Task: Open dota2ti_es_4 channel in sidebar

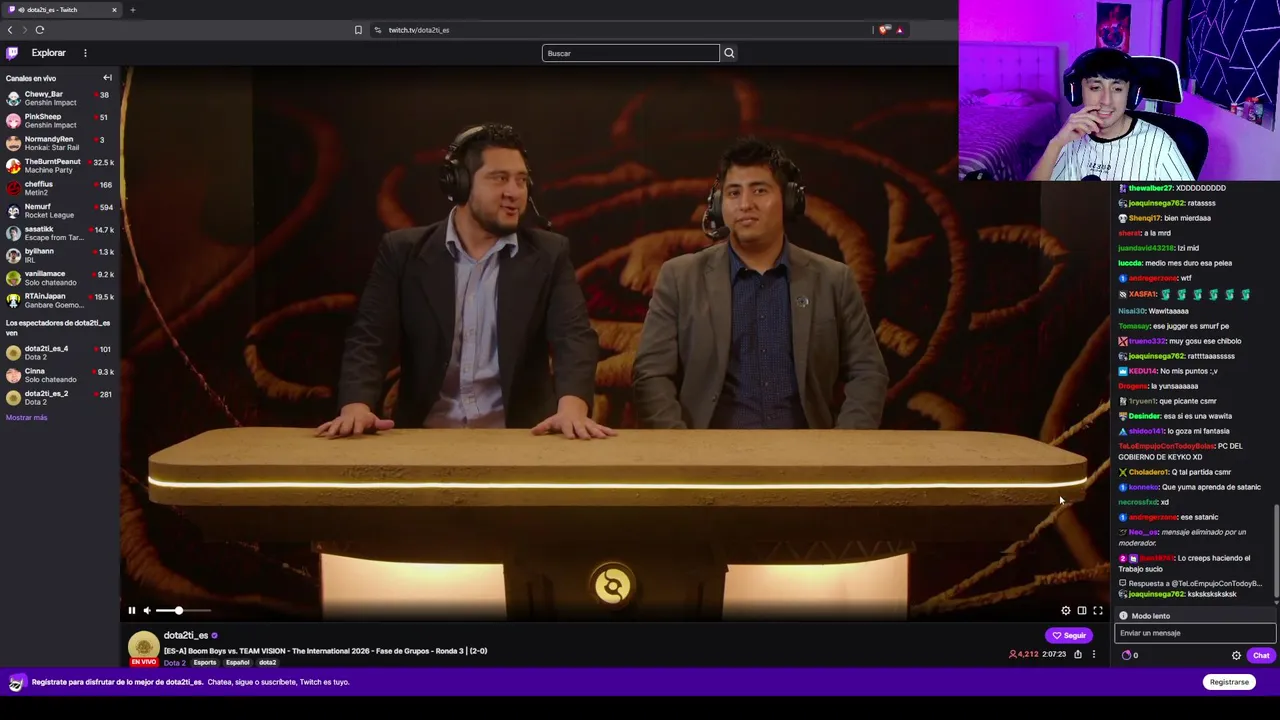Action: tap(60, 353)
